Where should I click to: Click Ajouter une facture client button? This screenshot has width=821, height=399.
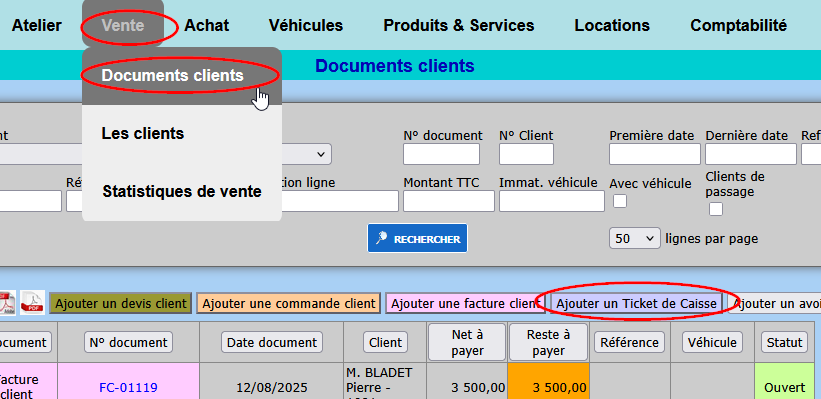[465, 303]
